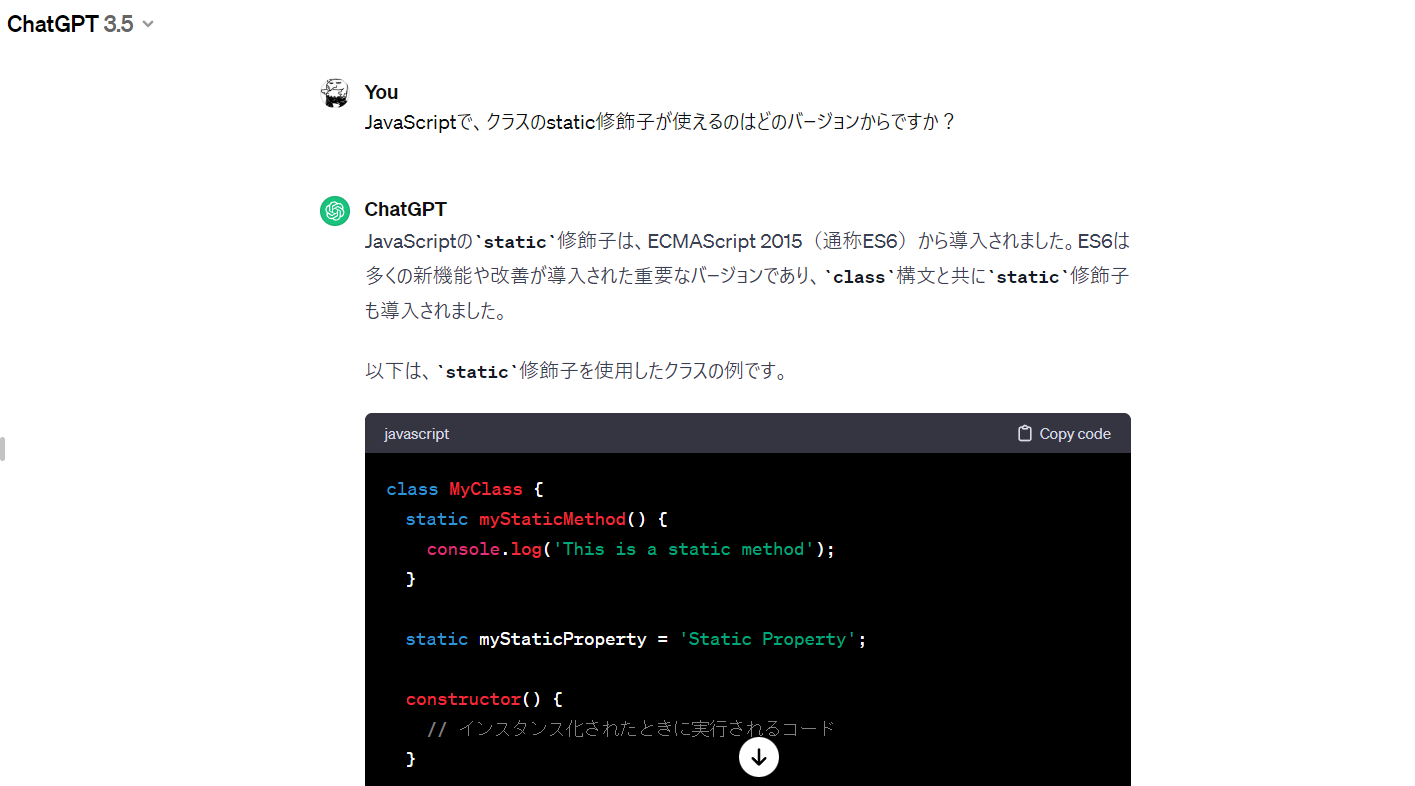Click the user question about the static修飾子 version
Viewport: 1415px width, 786px height.
pyautogui.click(x=660, y=122)
